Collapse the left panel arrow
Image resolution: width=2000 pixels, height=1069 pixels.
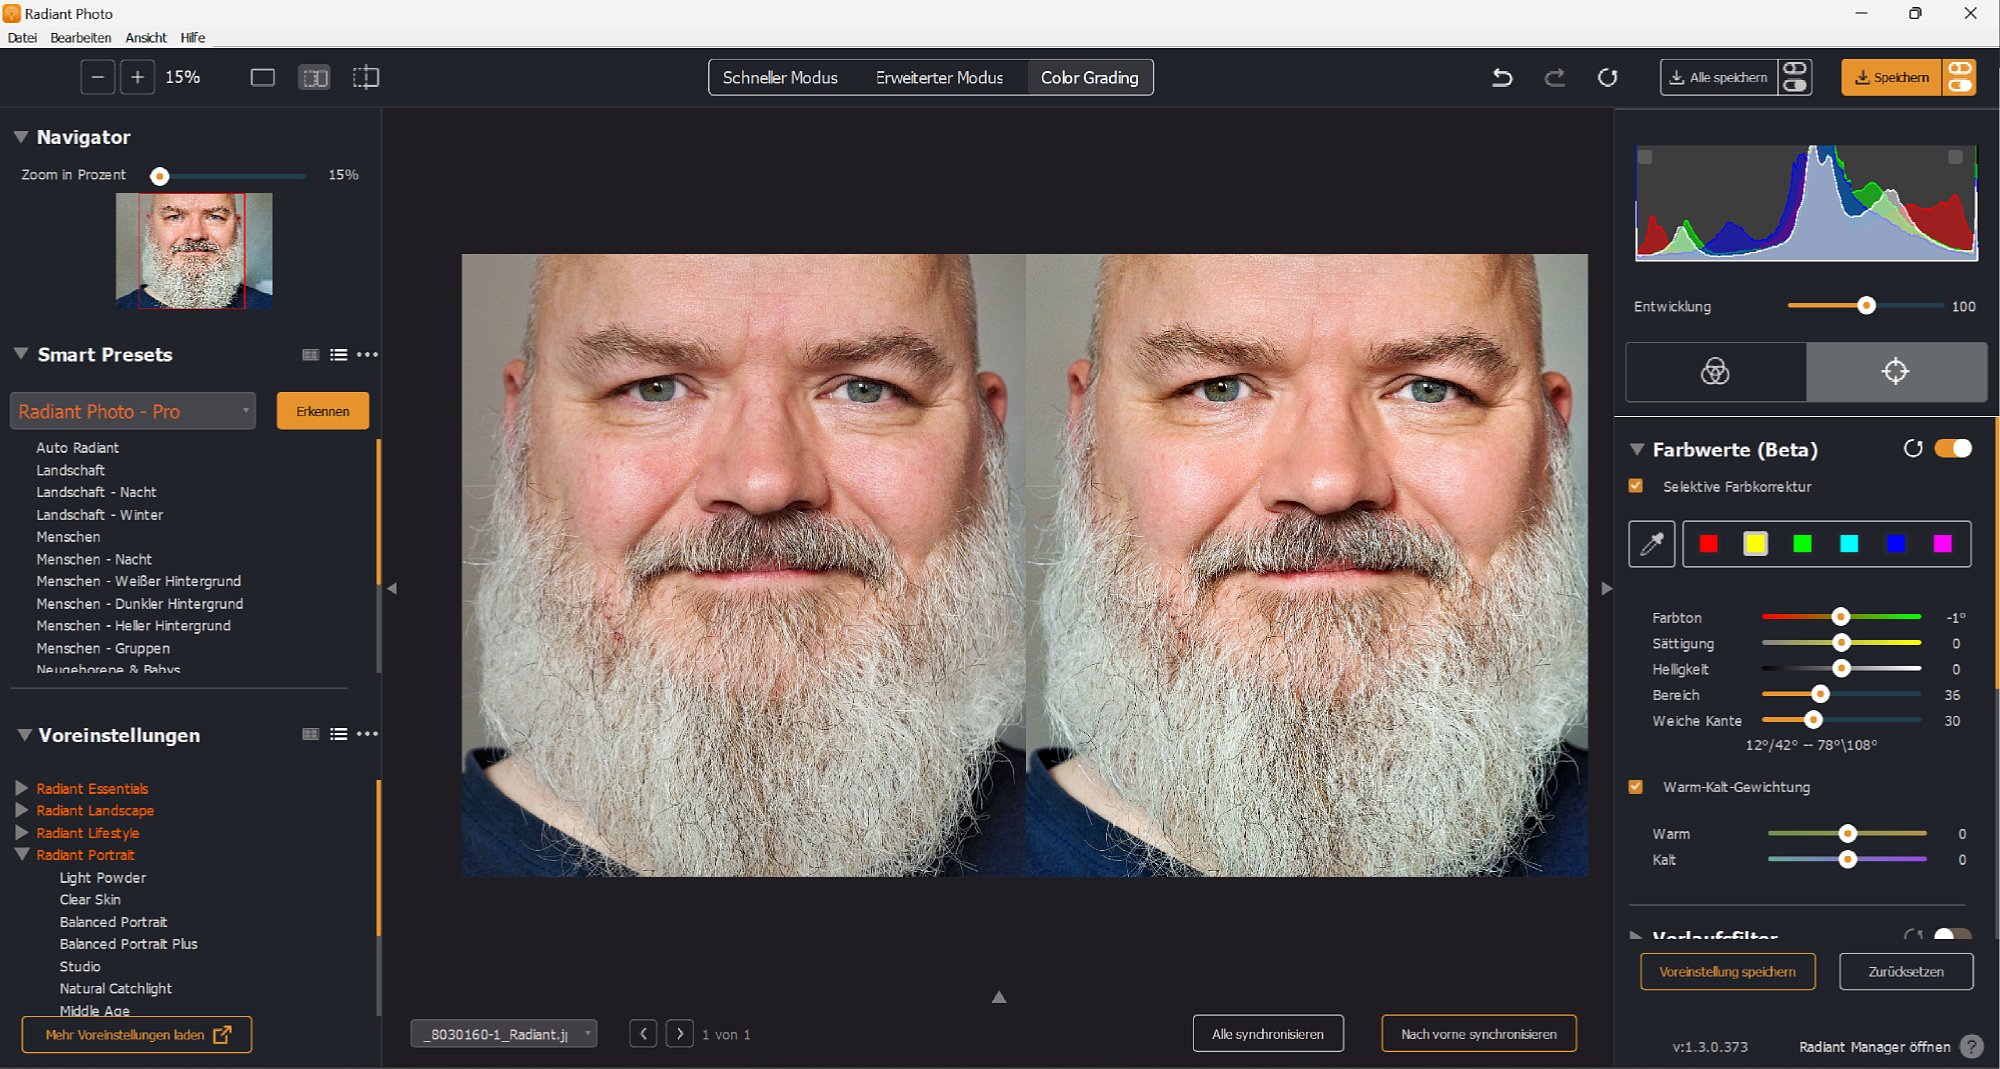click(392, 589)
